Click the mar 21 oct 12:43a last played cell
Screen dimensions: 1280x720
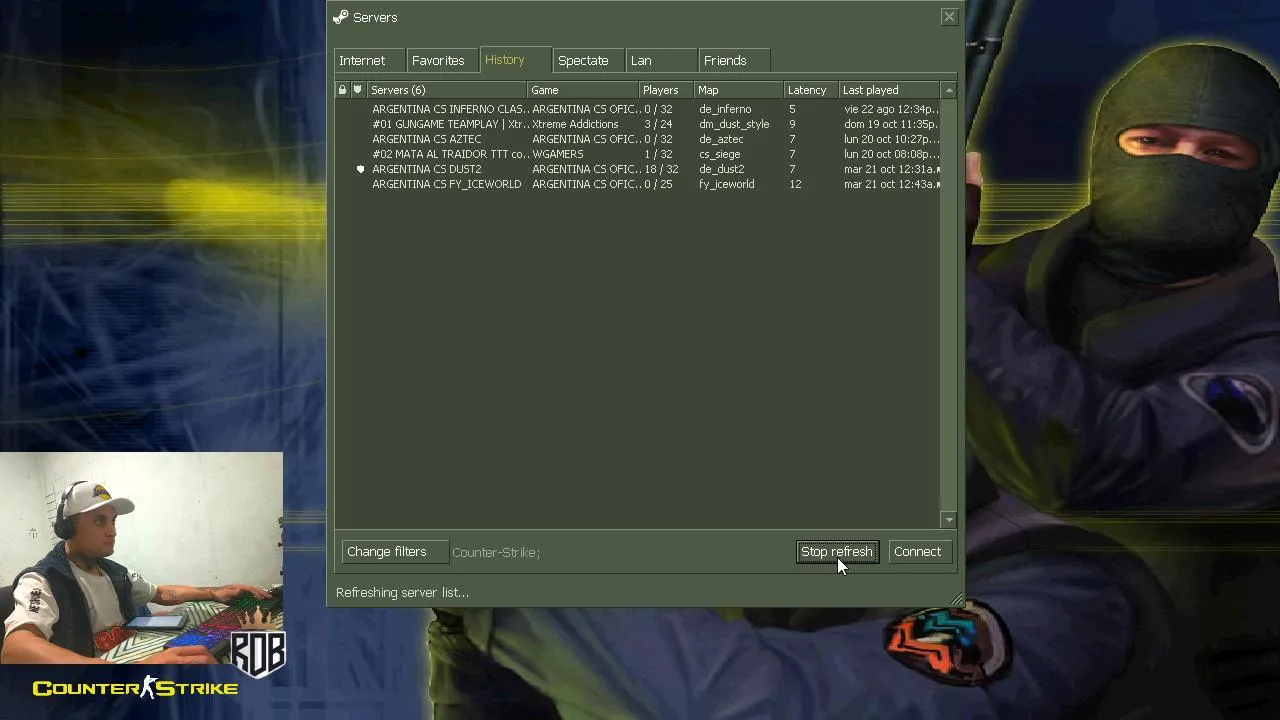(x=891, y=184)
